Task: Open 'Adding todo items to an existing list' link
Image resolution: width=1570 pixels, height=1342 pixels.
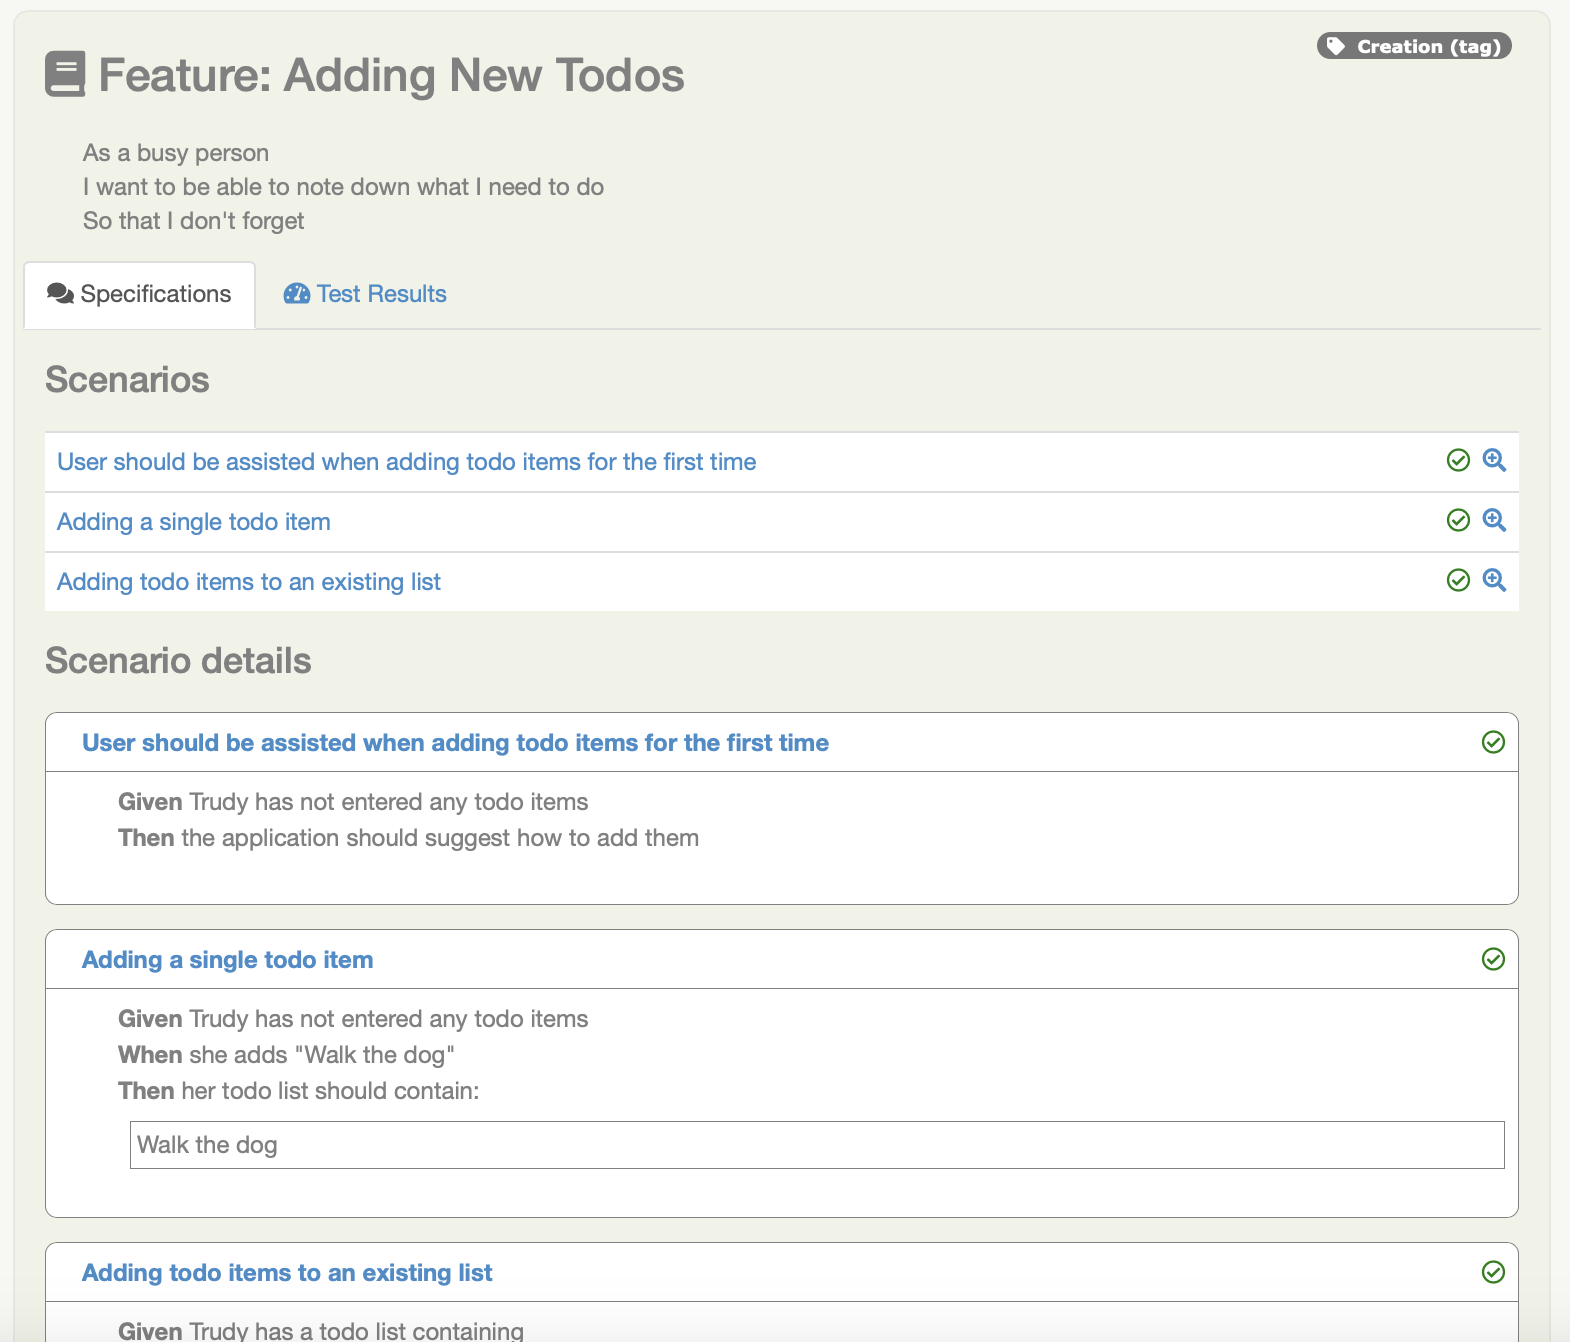Action: tap(249, 582)
